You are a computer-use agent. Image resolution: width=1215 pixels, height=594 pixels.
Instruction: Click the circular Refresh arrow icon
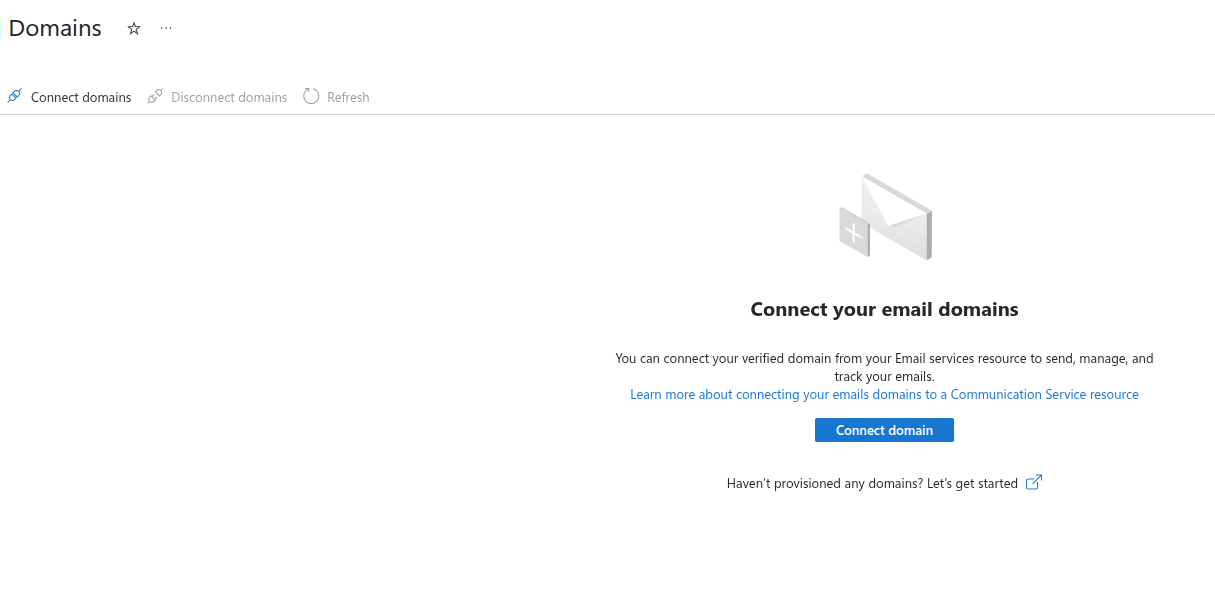tap(311, 97)
